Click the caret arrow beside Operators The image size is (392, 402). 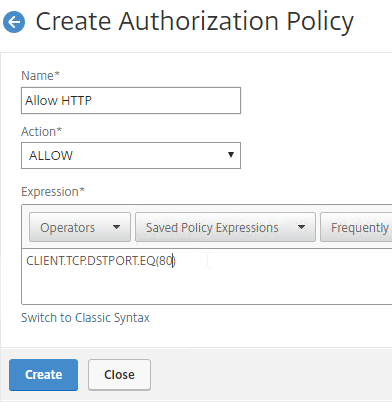[116, 227]
